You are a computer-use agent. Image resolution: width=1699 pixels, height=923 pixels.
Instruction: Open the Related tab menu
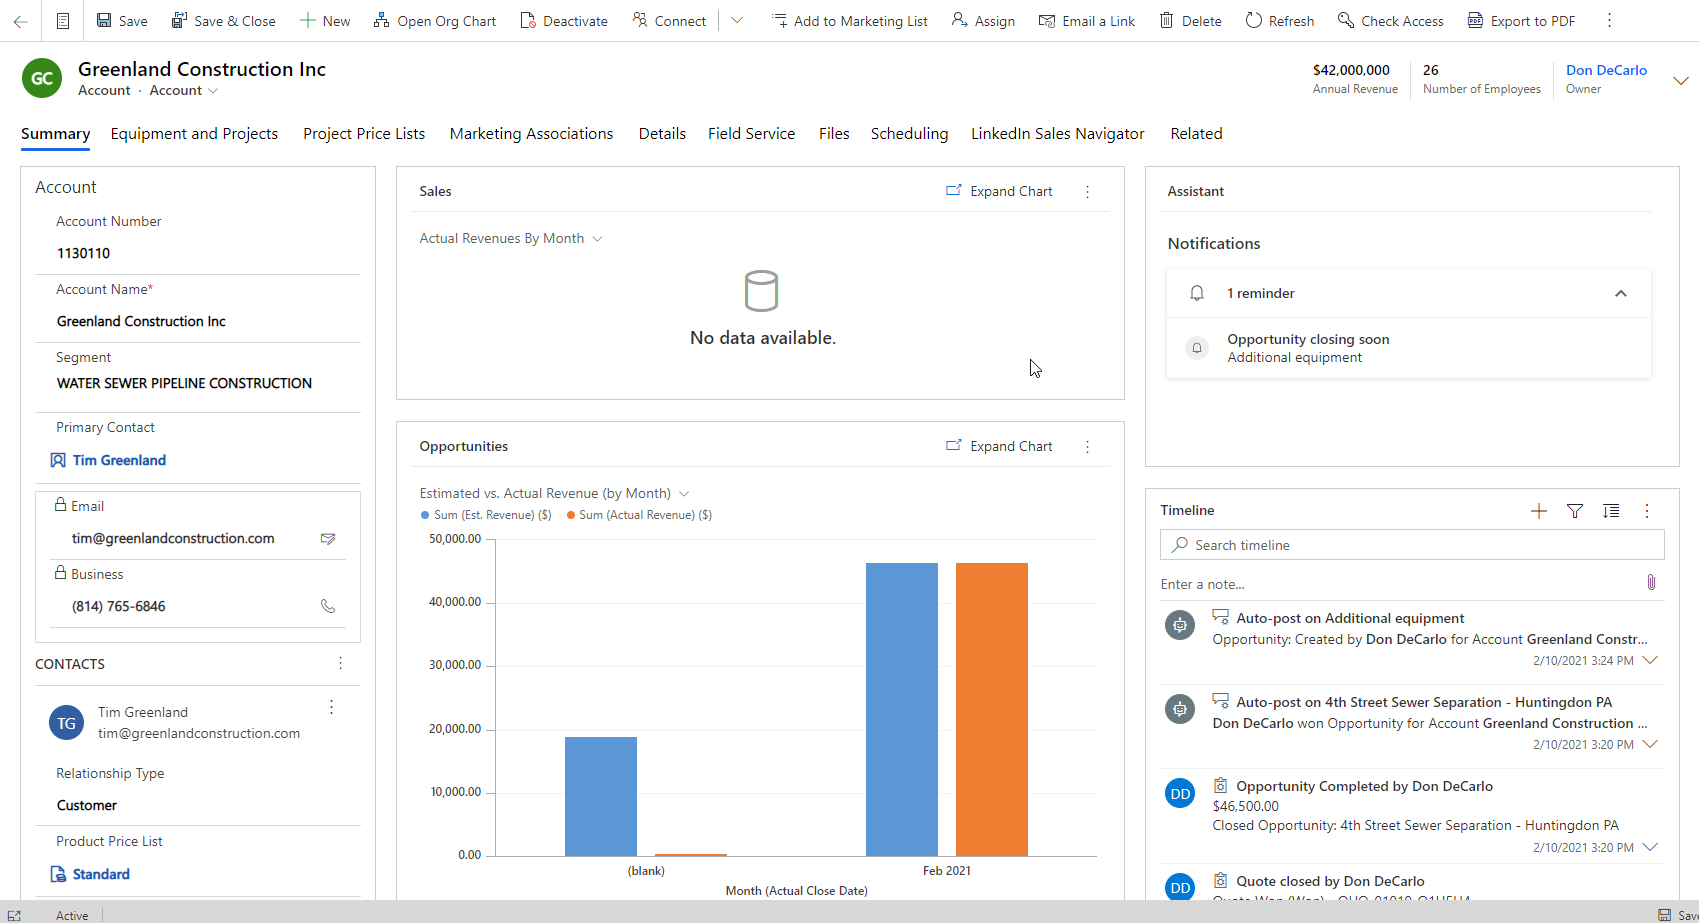click(x=1196, y=134)
